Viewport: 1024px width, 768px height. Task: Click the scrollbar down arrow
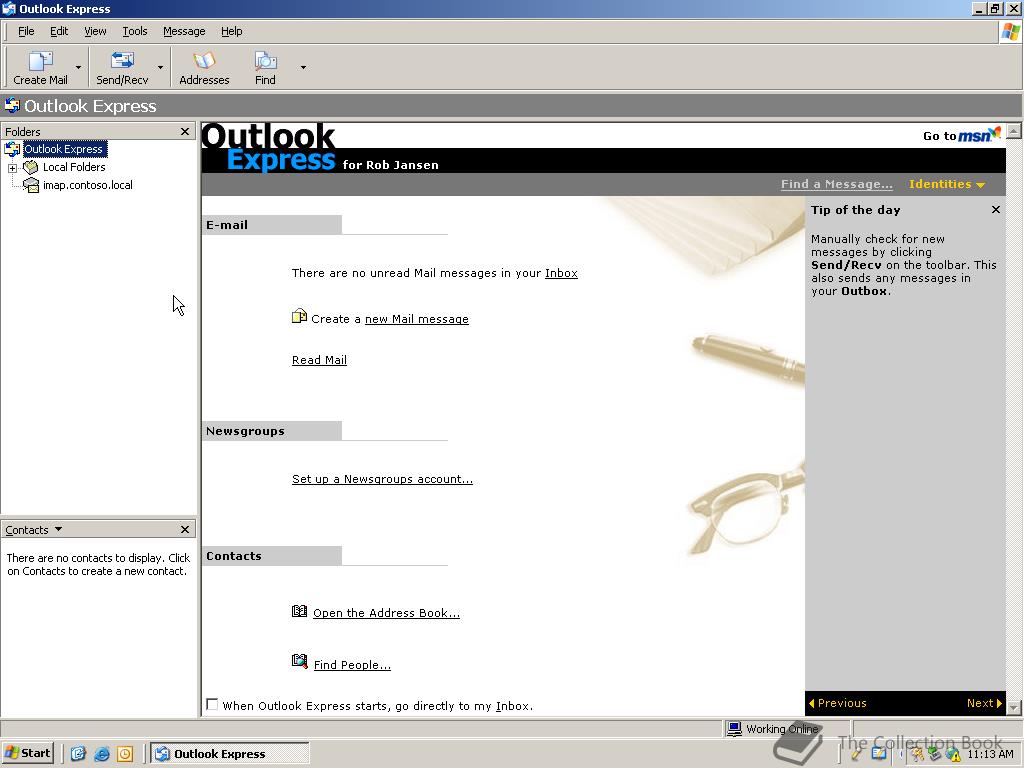click(1014, 707)
